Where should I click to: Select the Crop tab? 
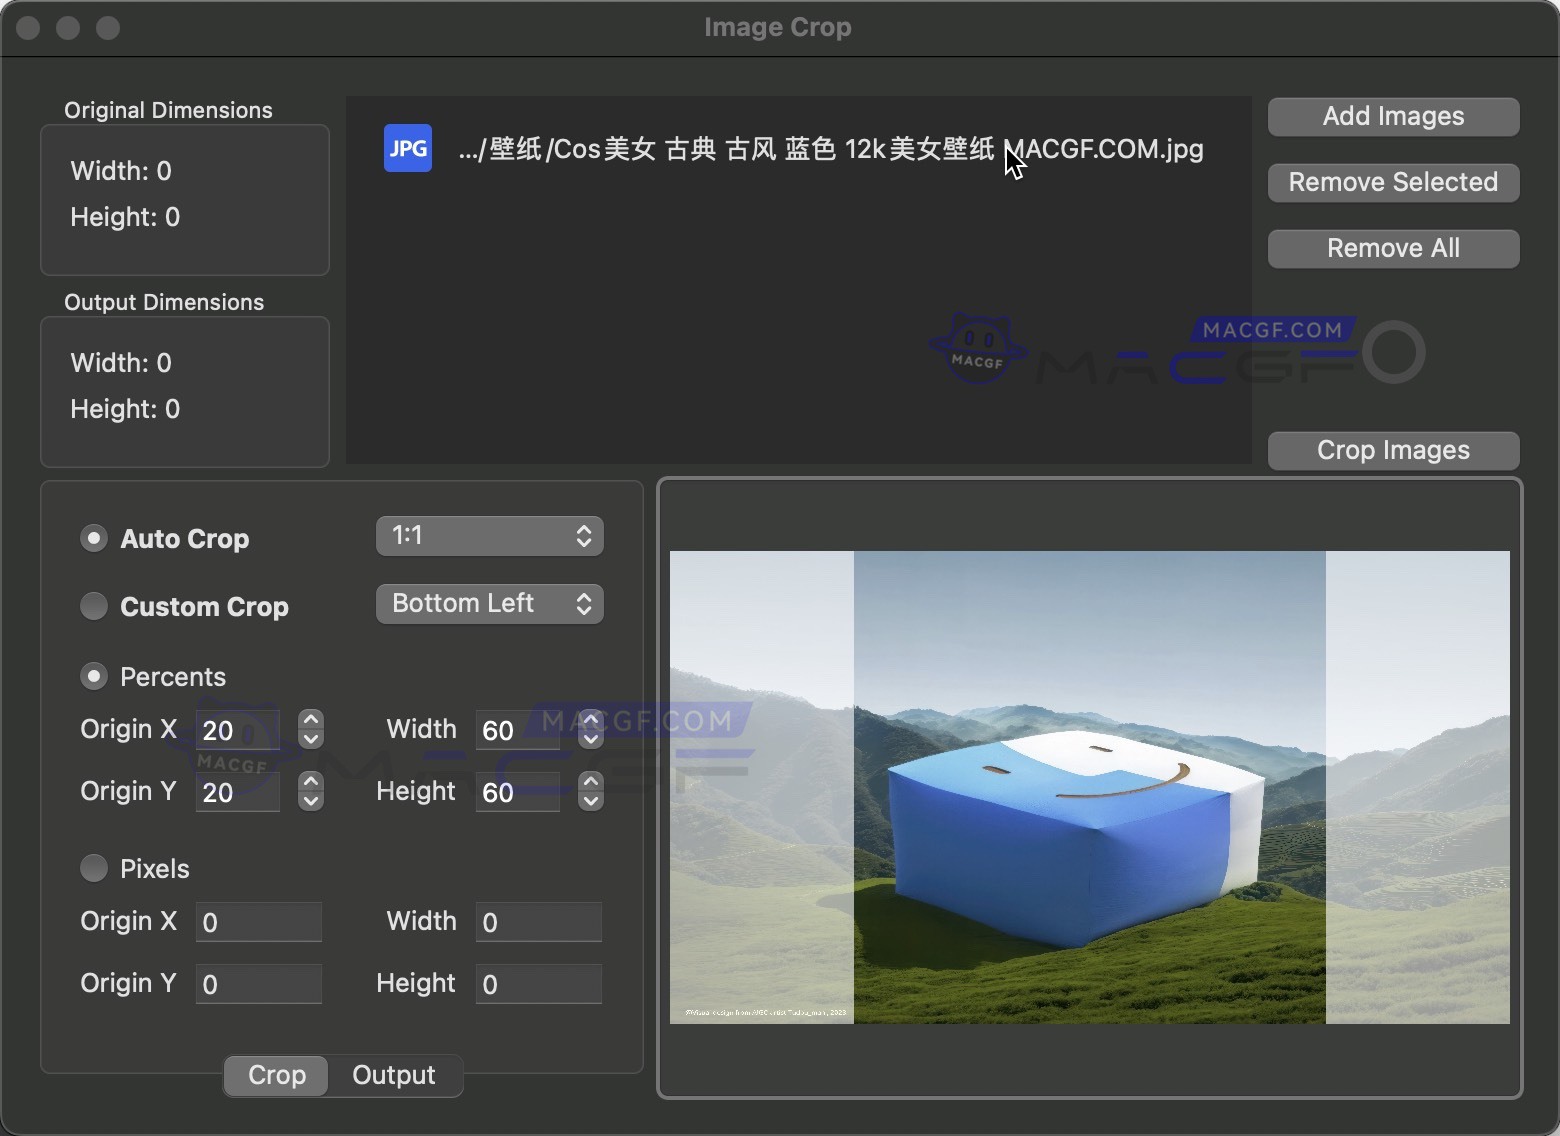point(276,1075)
